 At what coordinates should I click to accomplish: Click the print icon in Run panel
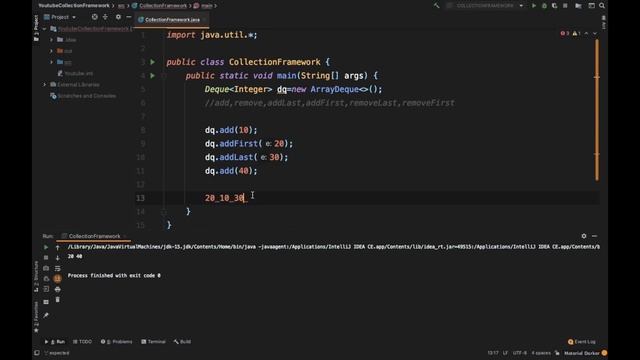pyautogui.click(x=58, y=289)
